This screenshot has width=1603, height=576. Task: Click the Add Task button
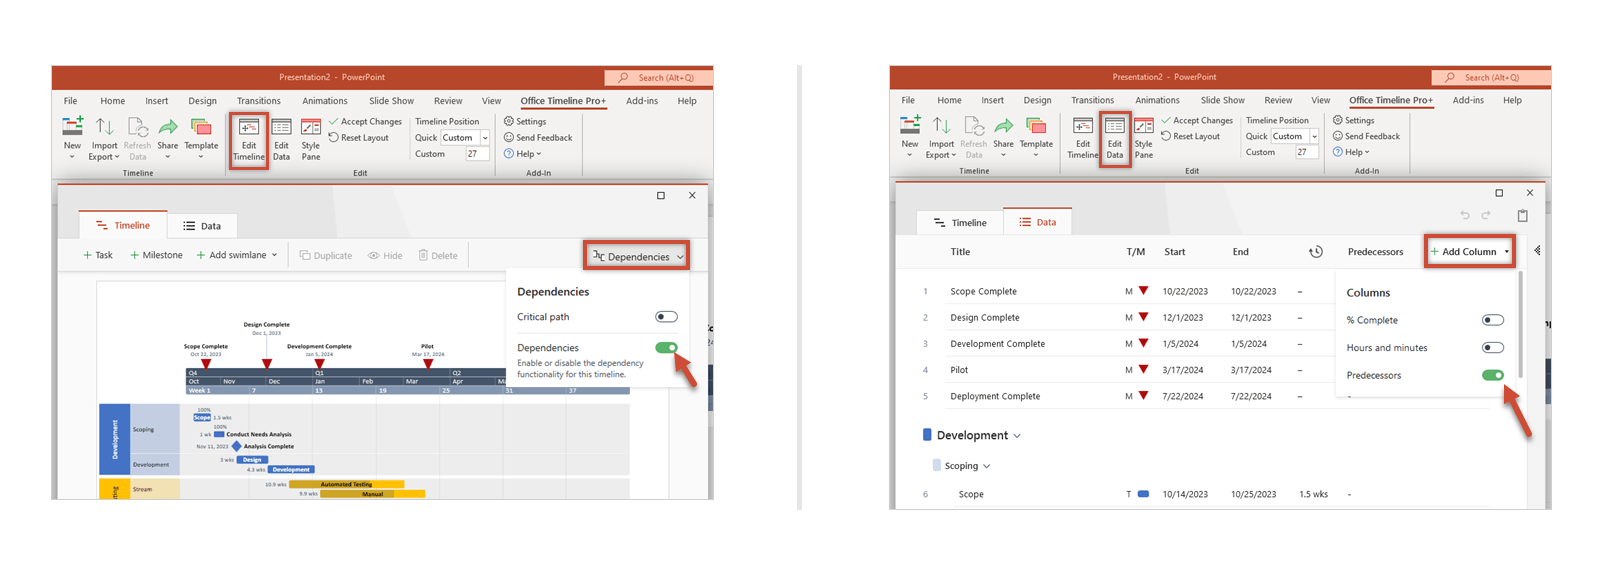click(x=98, y=256)
